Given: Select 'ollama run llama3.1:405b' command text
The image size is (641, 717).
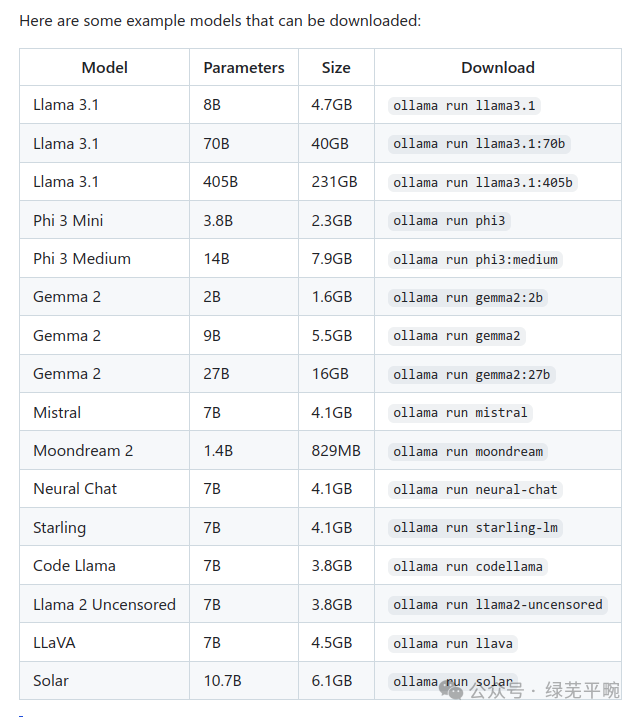Looking at the screenshot, I should (x=483, y=182).
